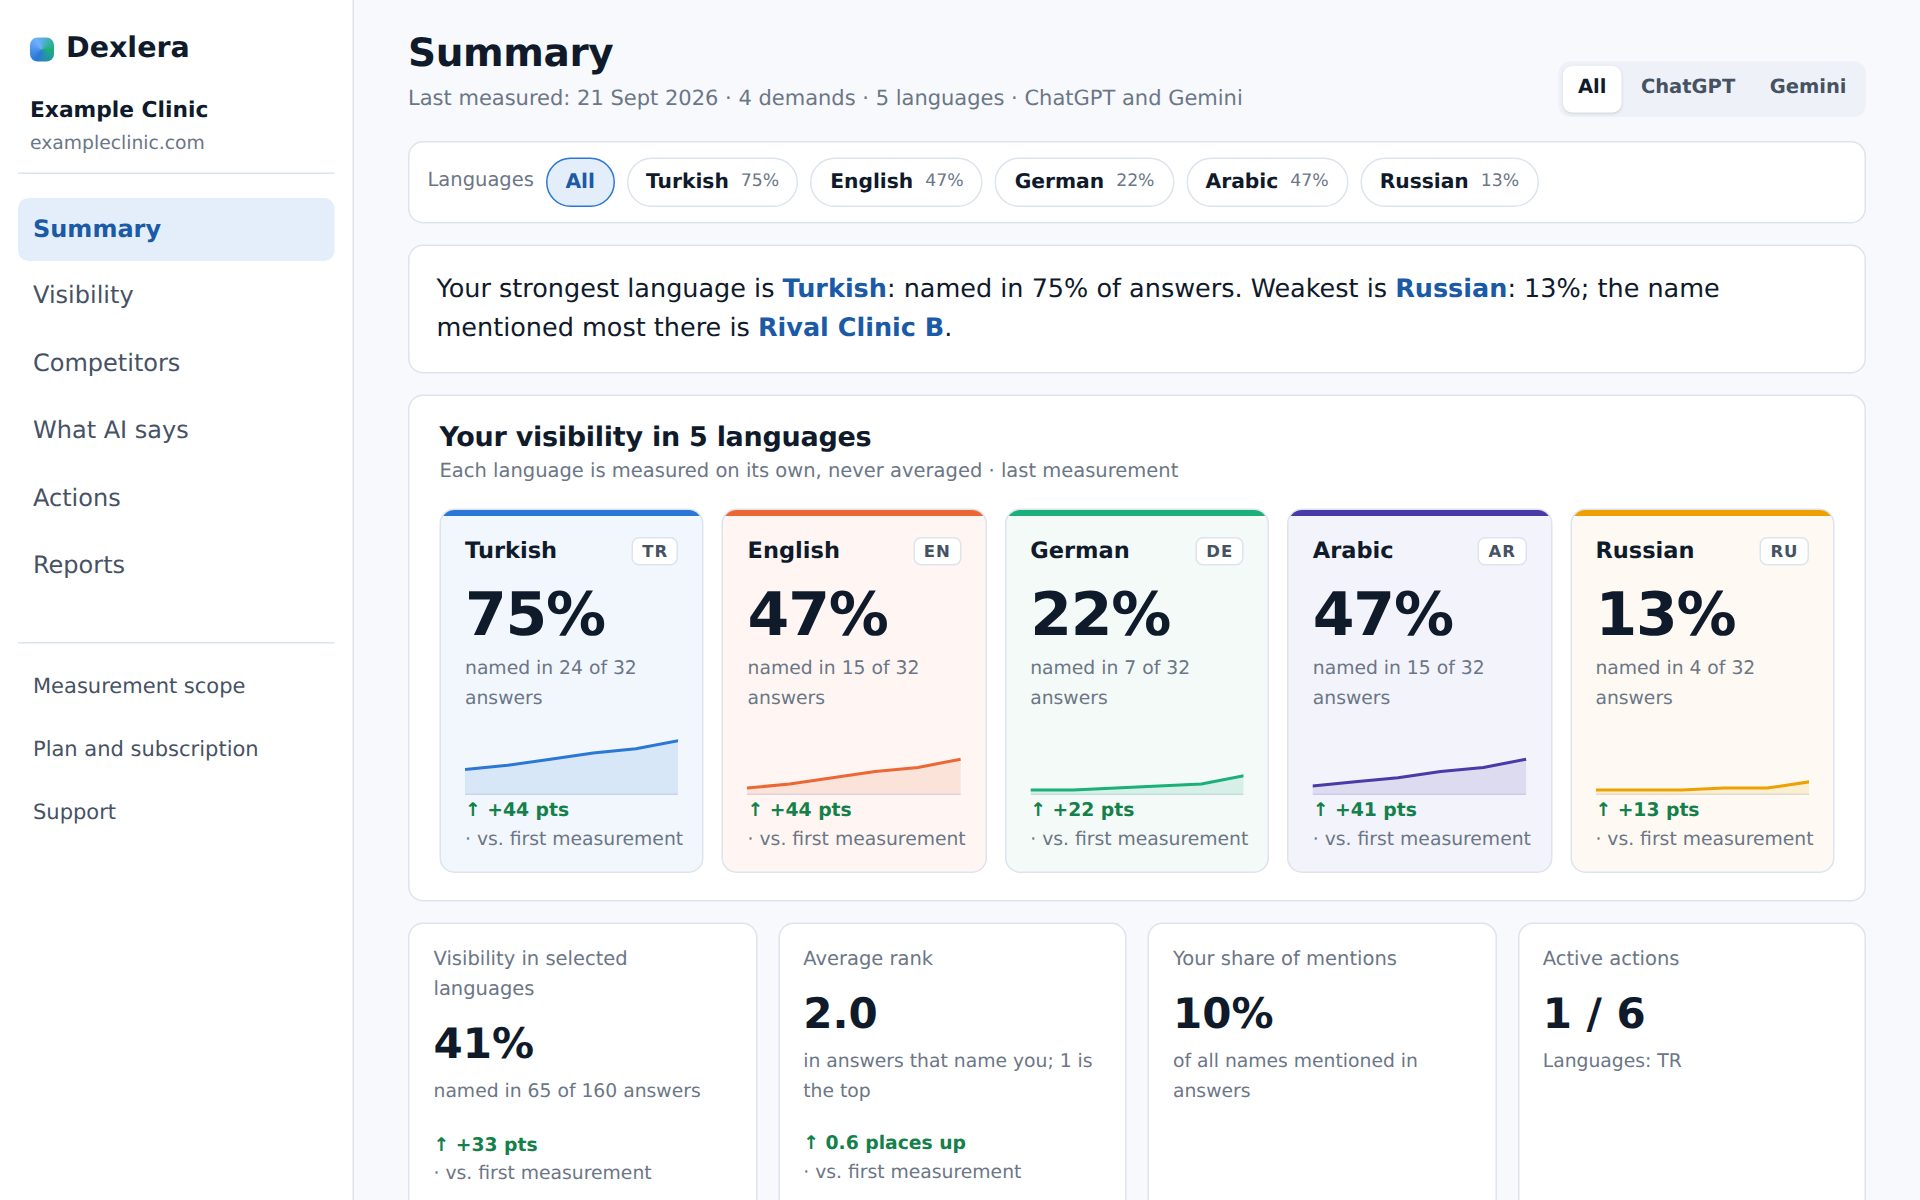The height and width of the screenshot is (1200, 1920).
Task: Select the All languages chip
Action: tap(580, 182)
